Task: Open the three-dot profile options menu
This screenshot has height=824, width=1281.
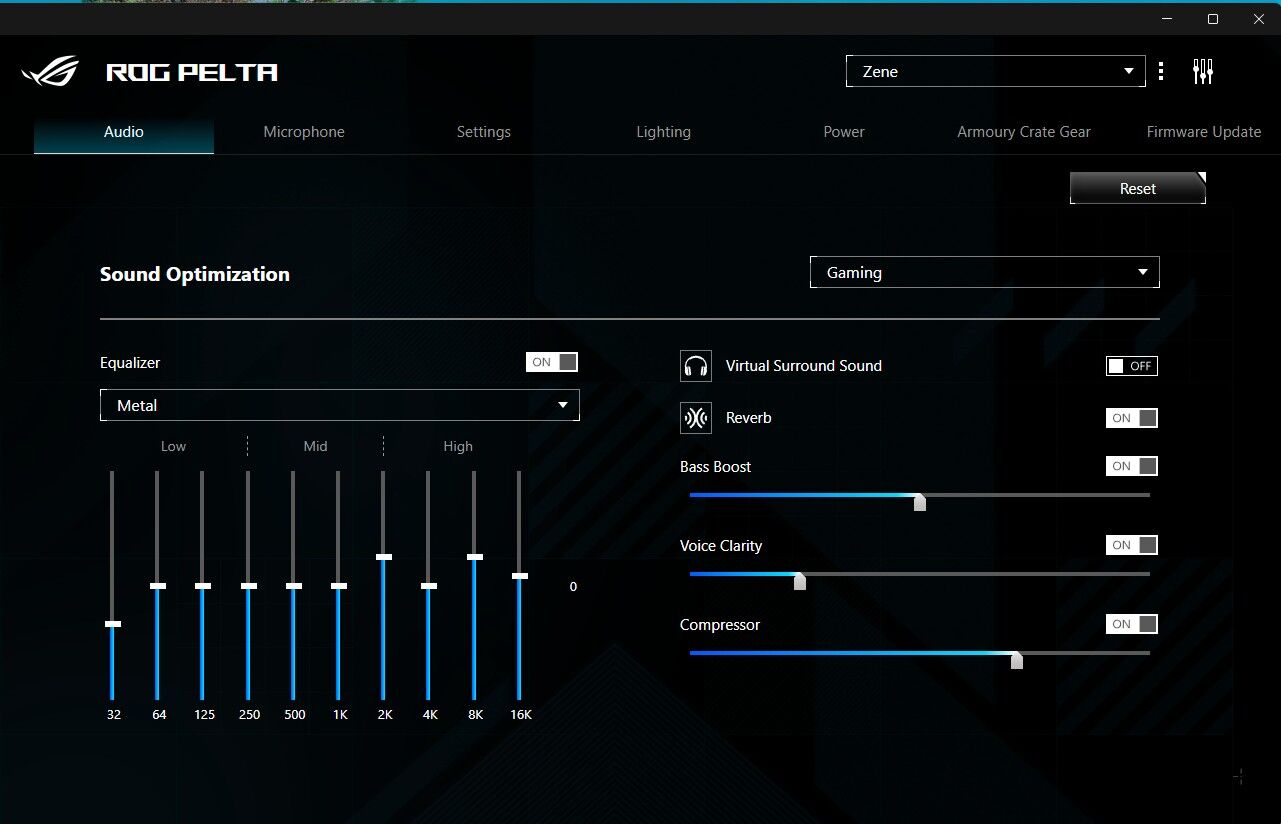Action: pos(1161,71)
